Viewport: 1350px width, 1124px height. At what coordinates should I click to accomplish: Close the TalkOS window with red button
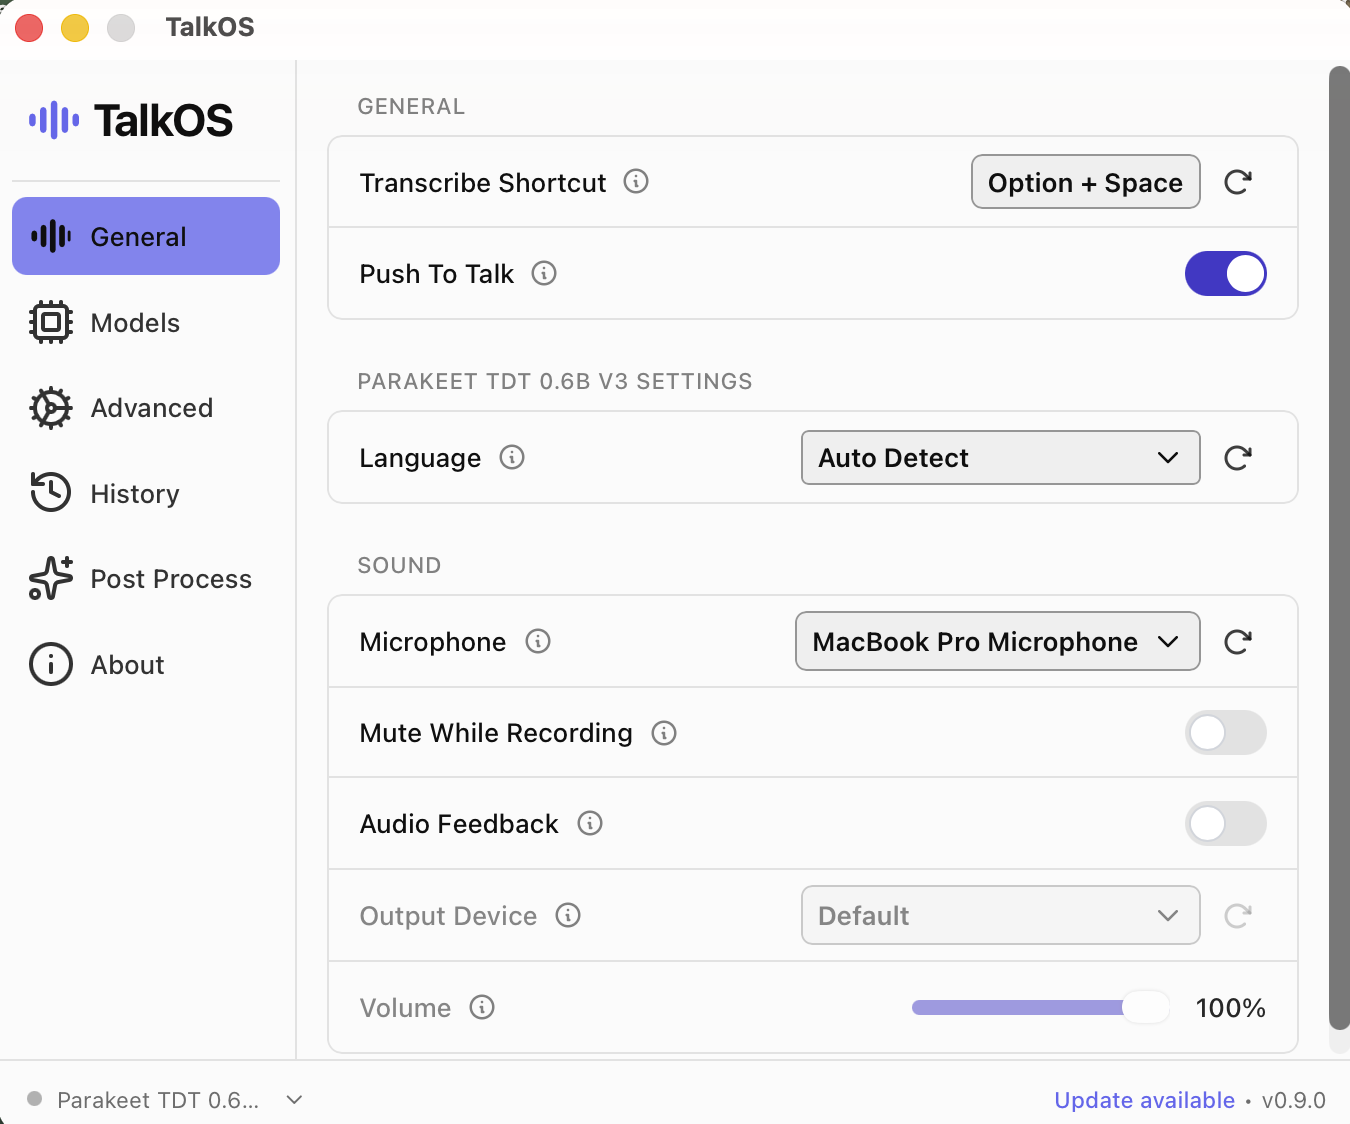tap(29, 27)
